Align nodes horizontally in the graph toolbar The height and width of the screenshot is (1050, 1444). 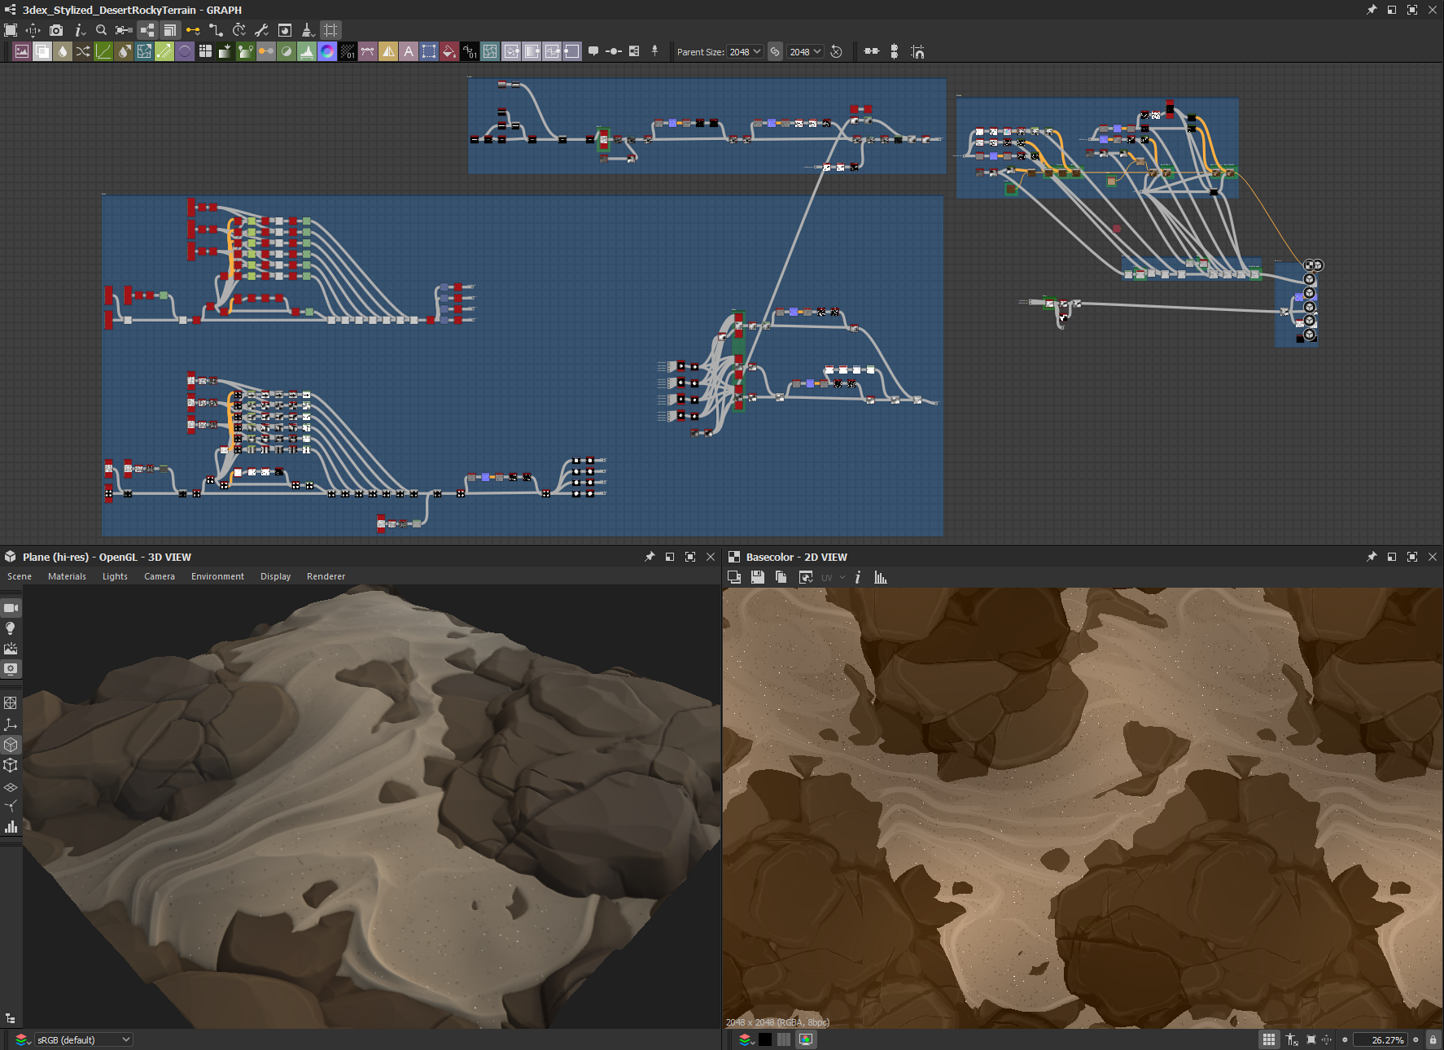[x=871, y=52]
